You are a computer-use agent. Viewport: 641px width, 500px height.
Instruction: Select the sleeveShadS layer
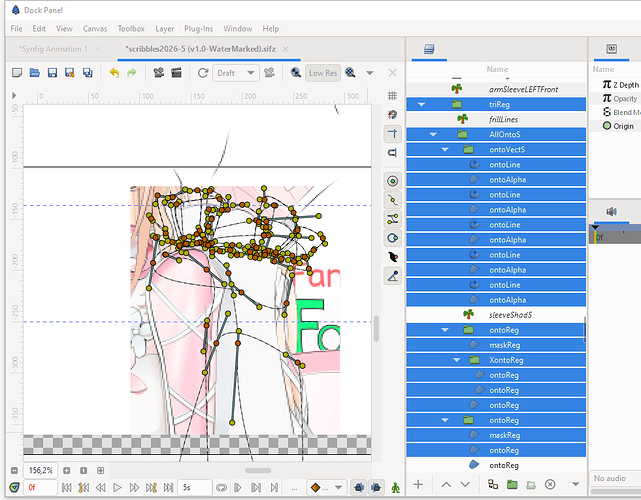pos(496,315)
